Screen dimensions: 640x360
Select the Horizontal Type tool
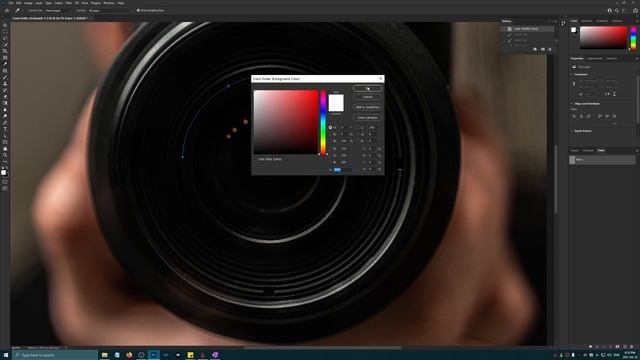[x=5, y=129]
